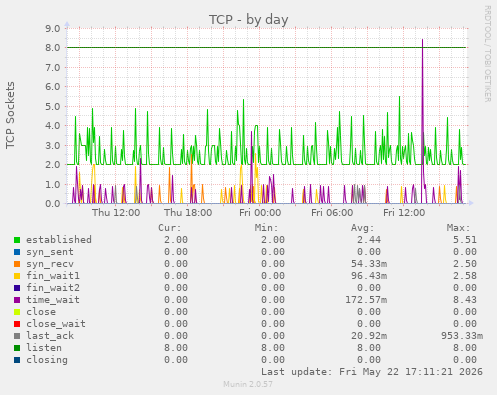Viewport: 497px width, 395px height.
Task: Click the 0.0 y-axis tick label
Action: coord(53,204)
